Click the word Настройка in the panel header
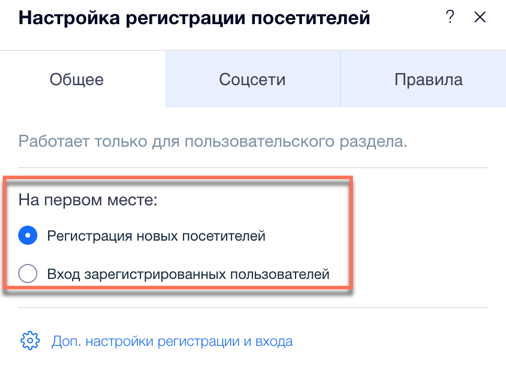 (x=69, y=18)
